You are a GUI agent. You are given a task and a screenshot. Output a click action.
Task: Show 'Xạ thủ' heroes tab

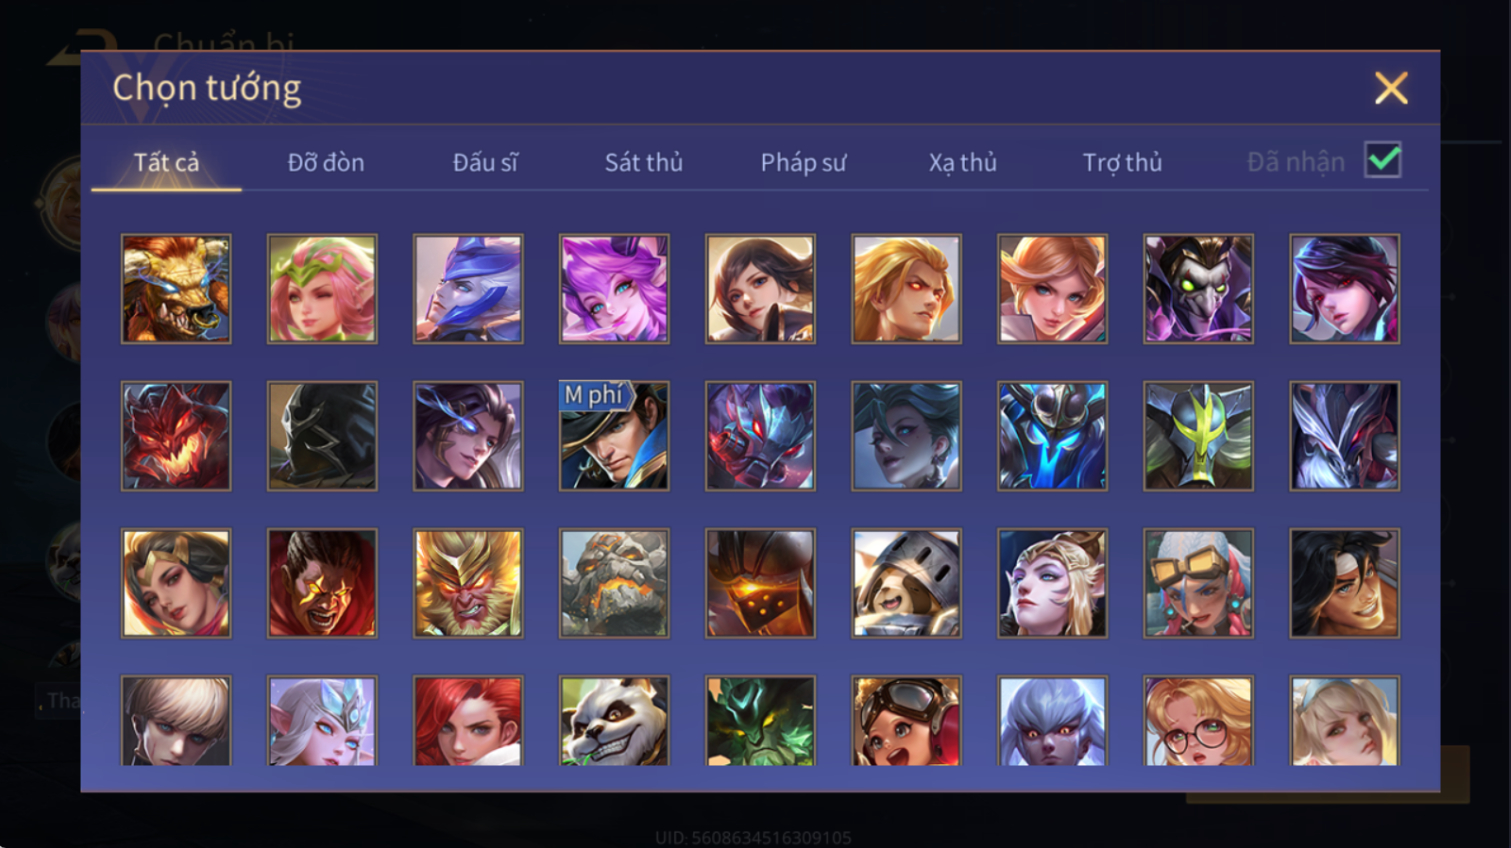963,162
